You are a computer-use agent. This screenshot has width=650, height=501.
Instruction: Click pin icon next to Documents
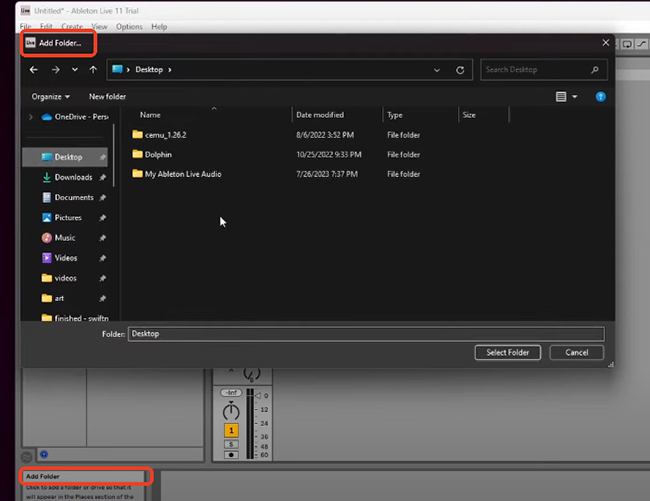(x=102, y=198)
